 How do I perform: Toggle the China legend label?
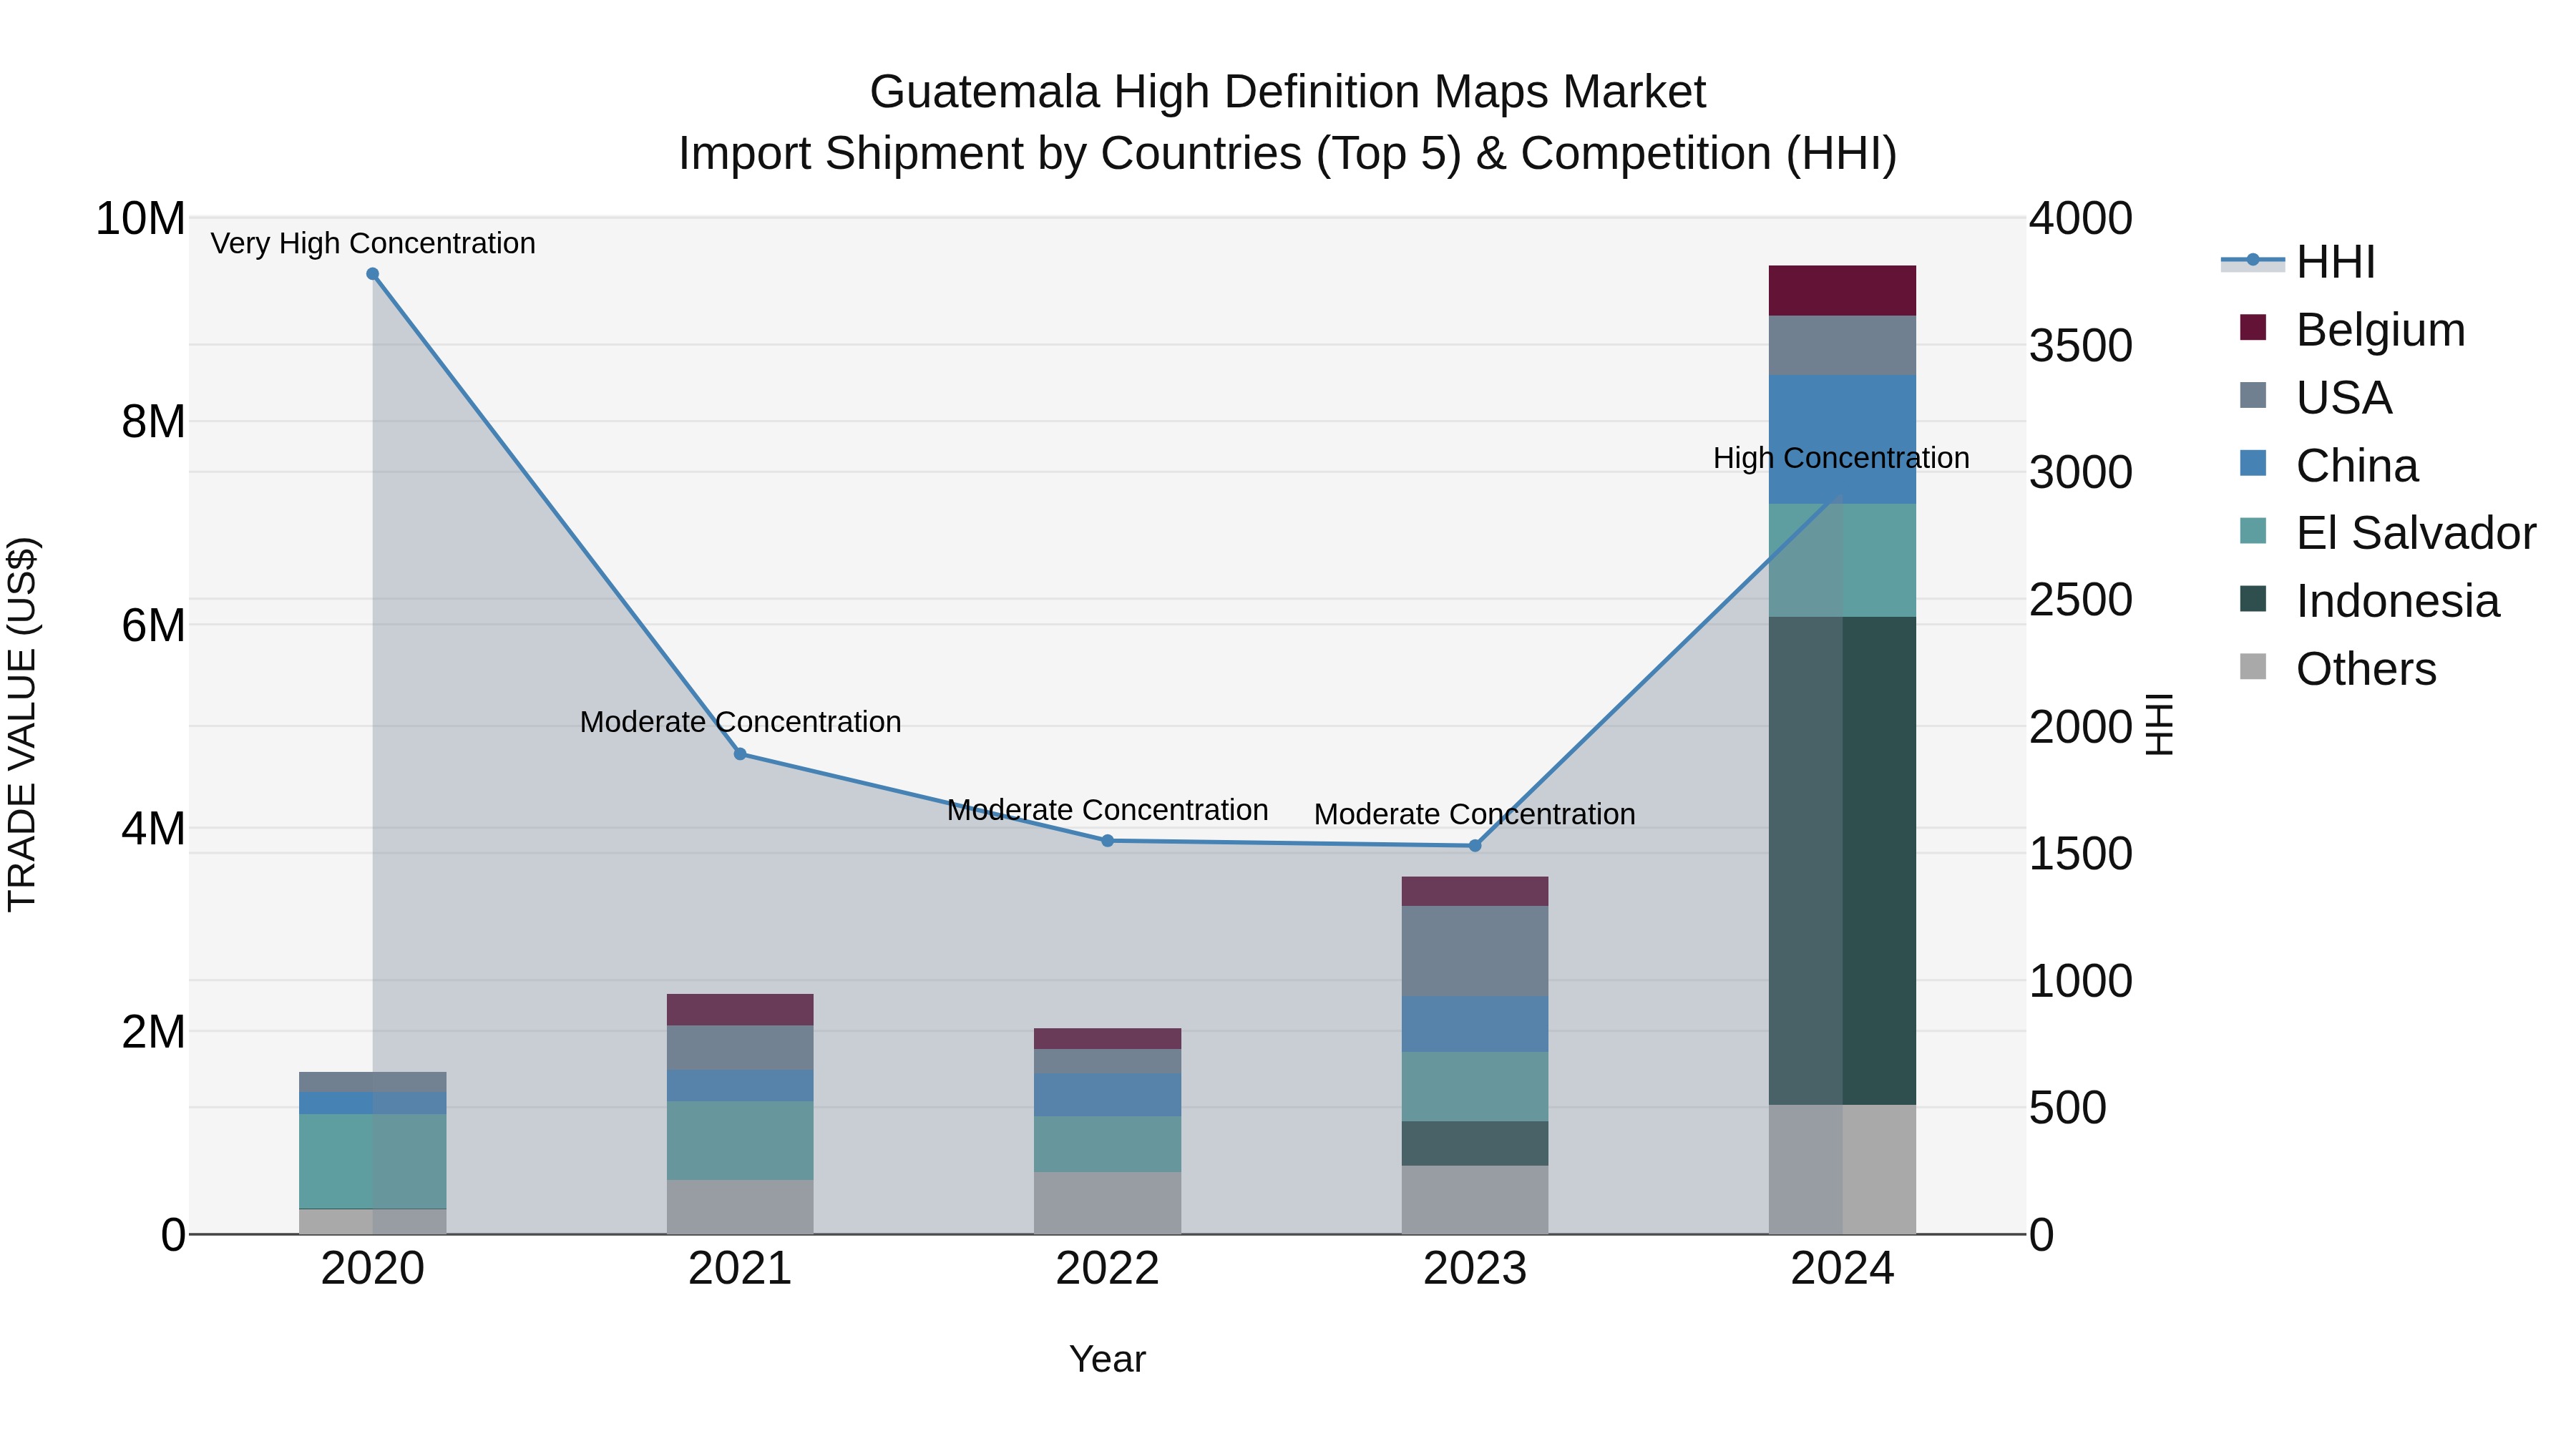coord(2357,466)
